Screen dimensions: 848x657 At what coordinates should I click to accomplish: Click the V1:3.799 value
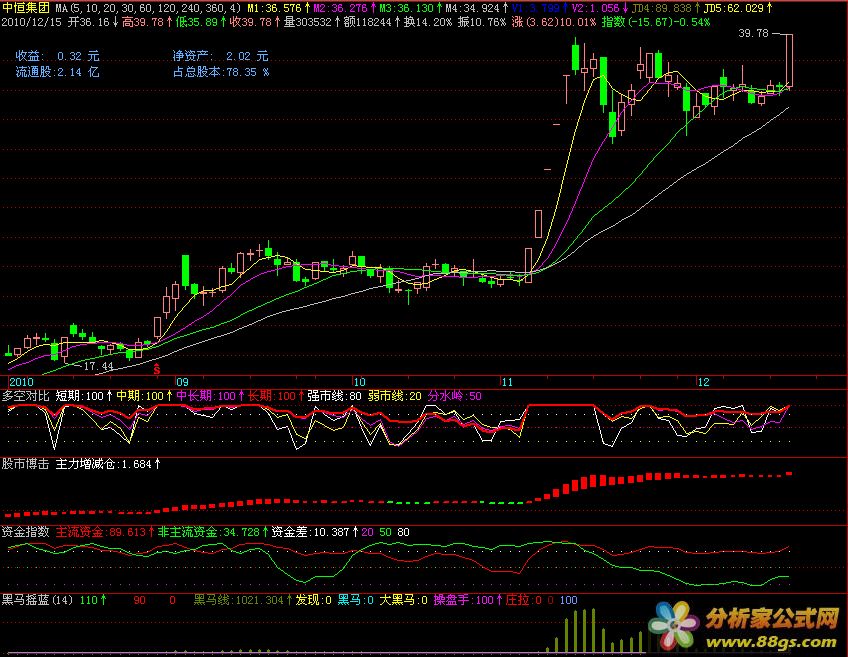pos(539,8)
